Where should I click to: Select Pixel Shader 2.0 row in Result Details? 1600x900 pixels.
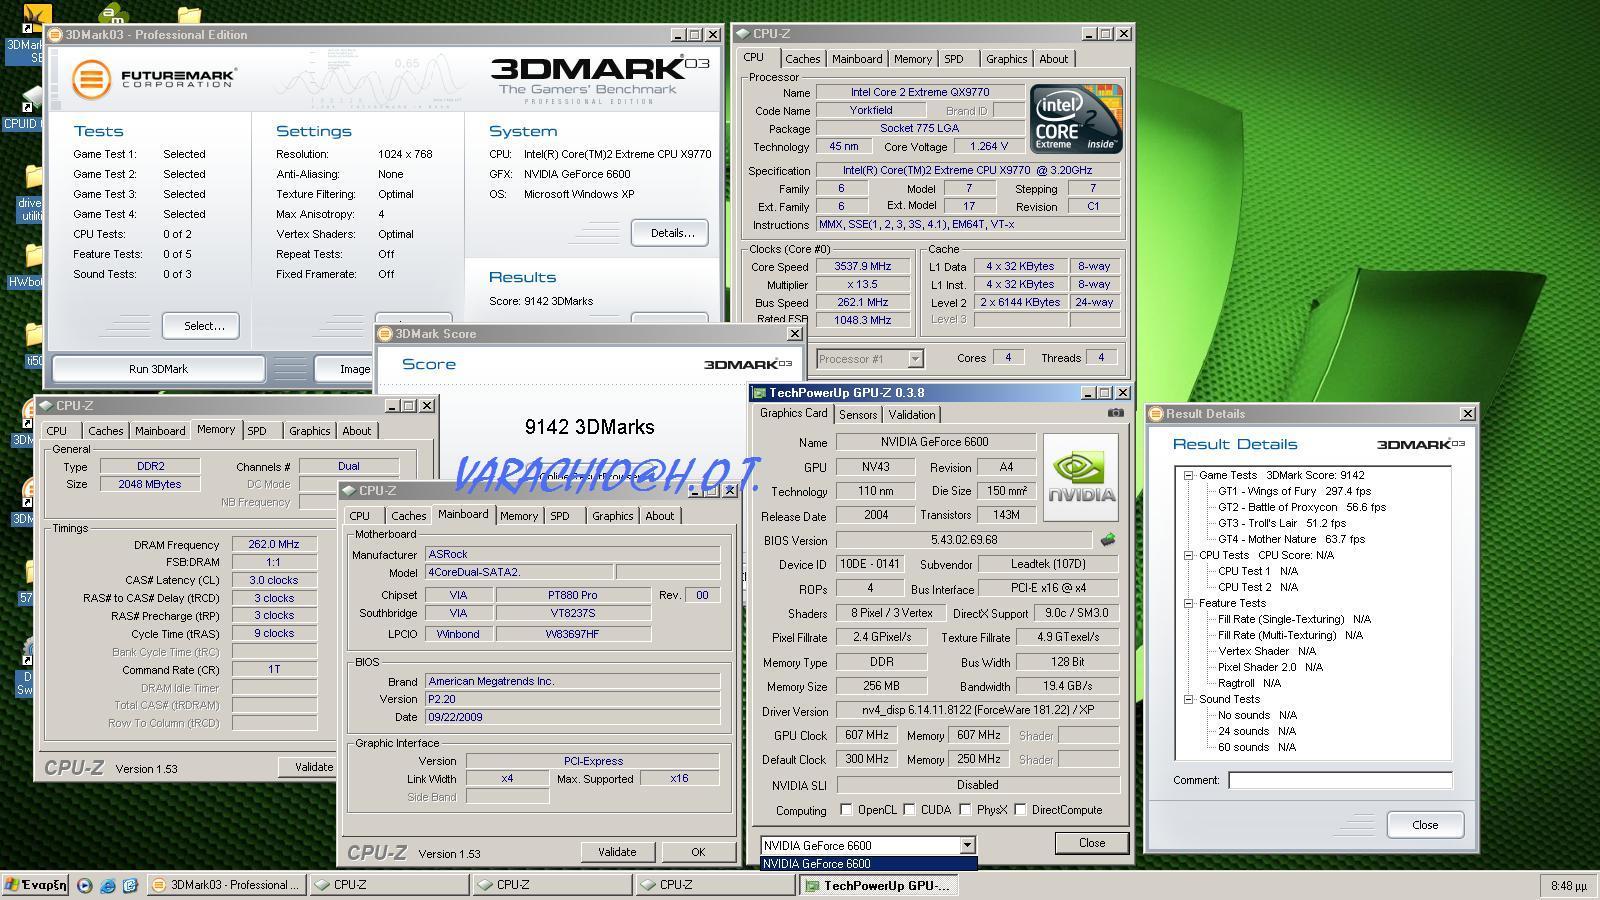[x=1270, y=668]
